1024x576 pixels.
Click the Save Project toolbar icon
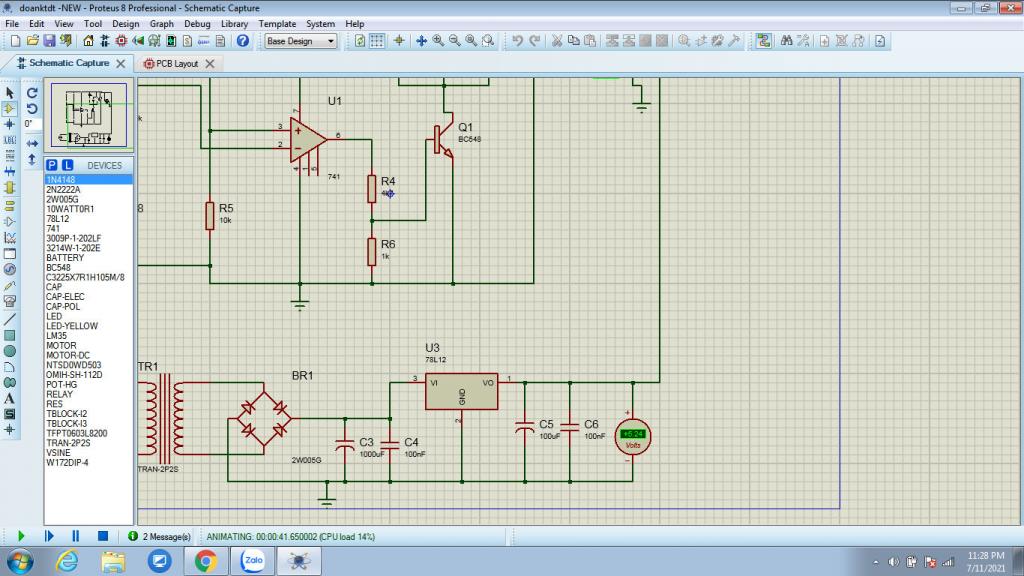coord(49,41)
